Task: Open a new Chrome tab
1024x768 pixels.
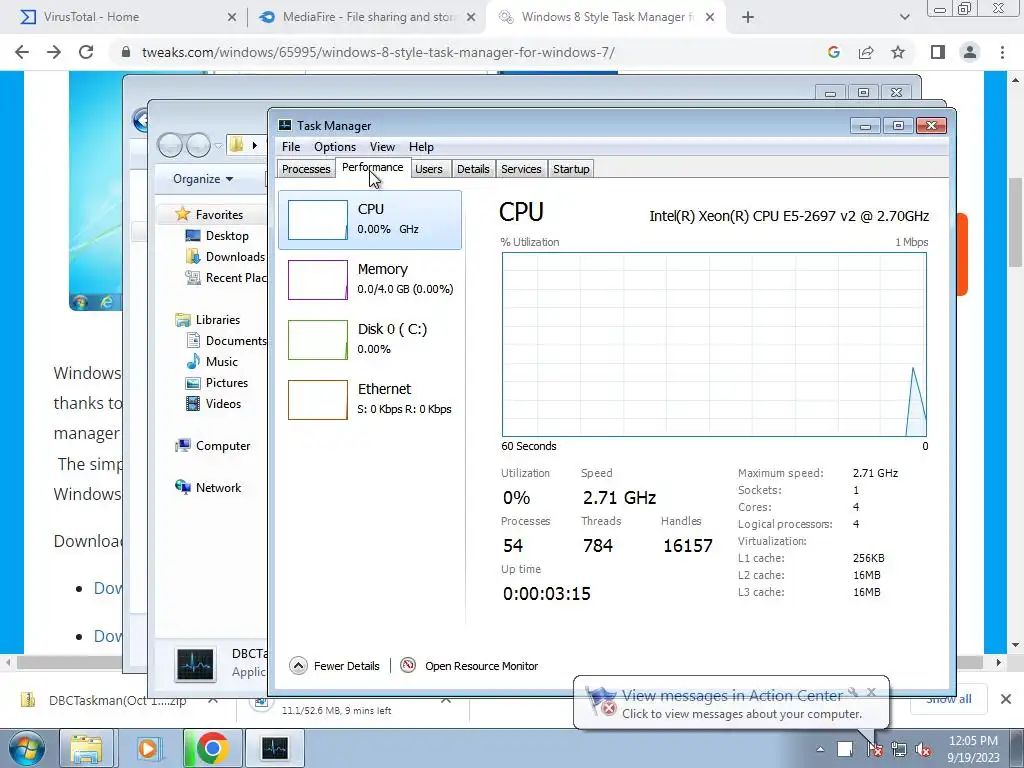Action: pyautogui.click(x=748, y=18)
